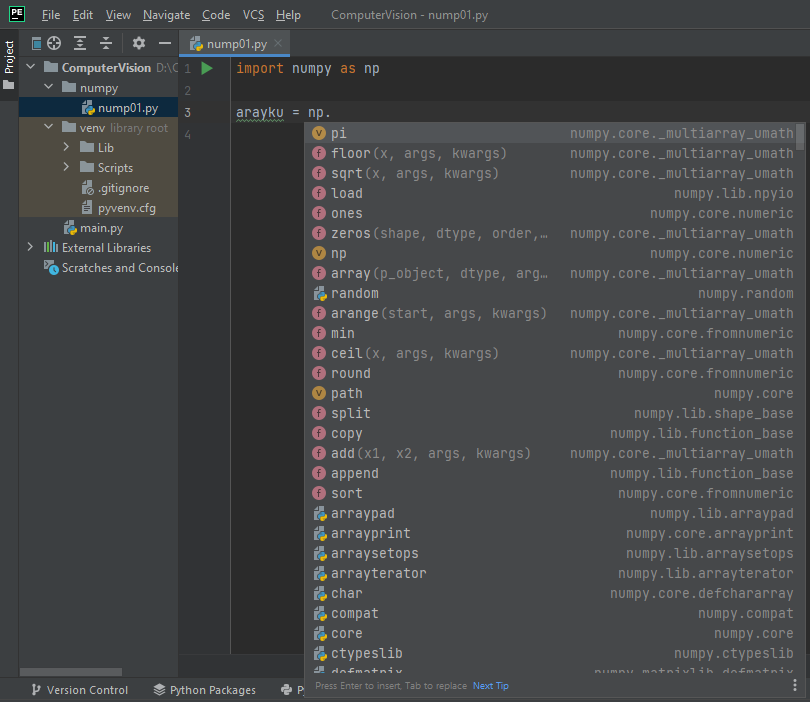This screenshot has height=702, width=810.
Task: Hide the Project panel with minus icon
Action: pos(165,43)
